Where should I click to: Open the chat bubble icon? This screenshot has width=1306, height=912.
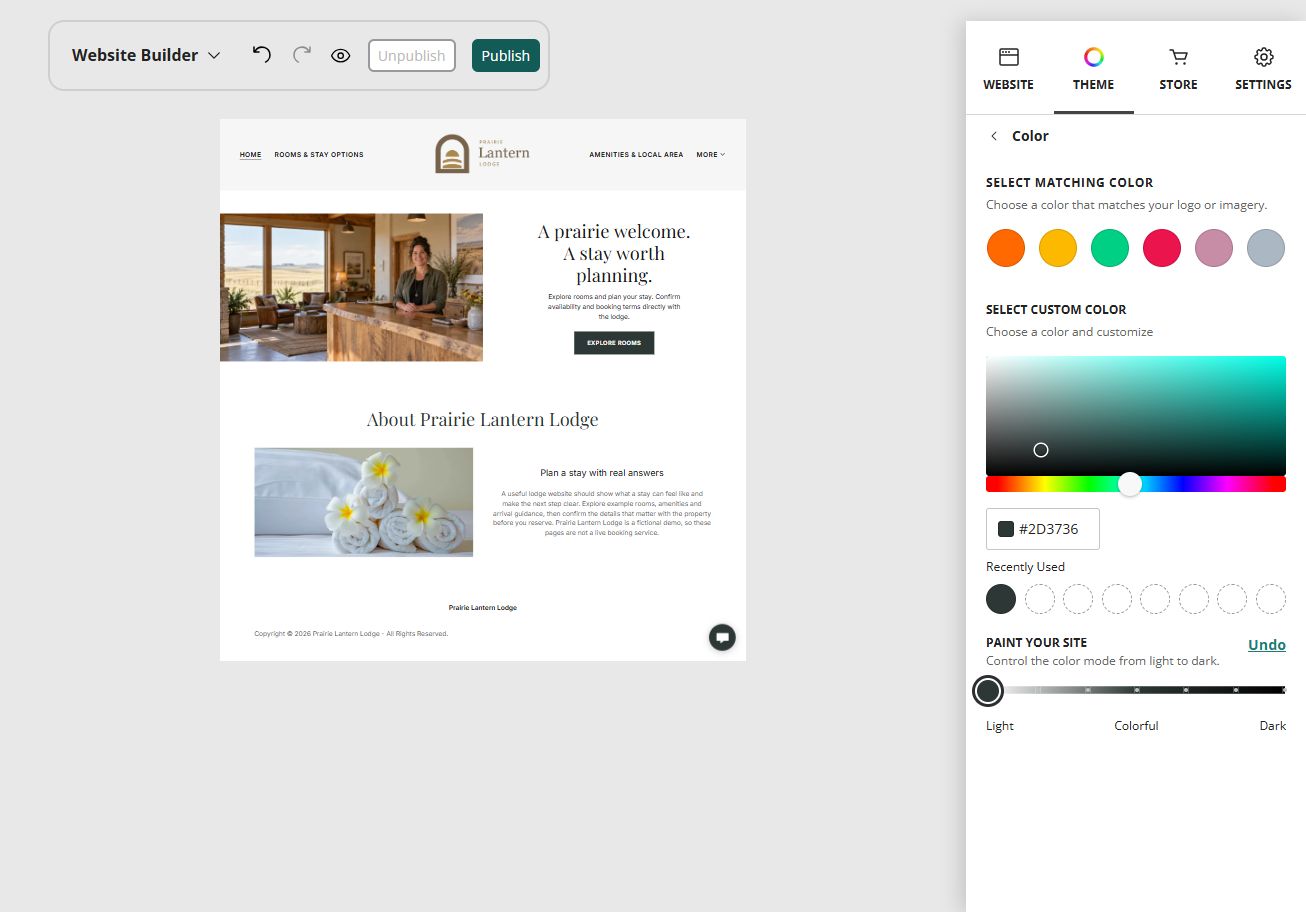tap(722, 637)
